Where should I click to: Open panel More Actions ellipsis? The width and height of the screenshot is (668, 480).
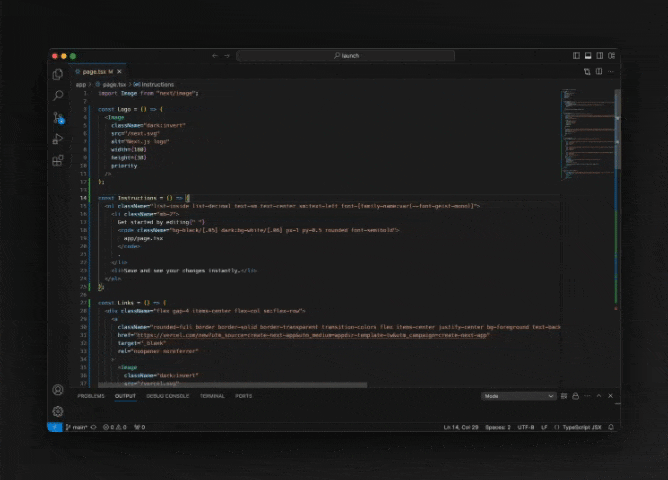(587, 396)
